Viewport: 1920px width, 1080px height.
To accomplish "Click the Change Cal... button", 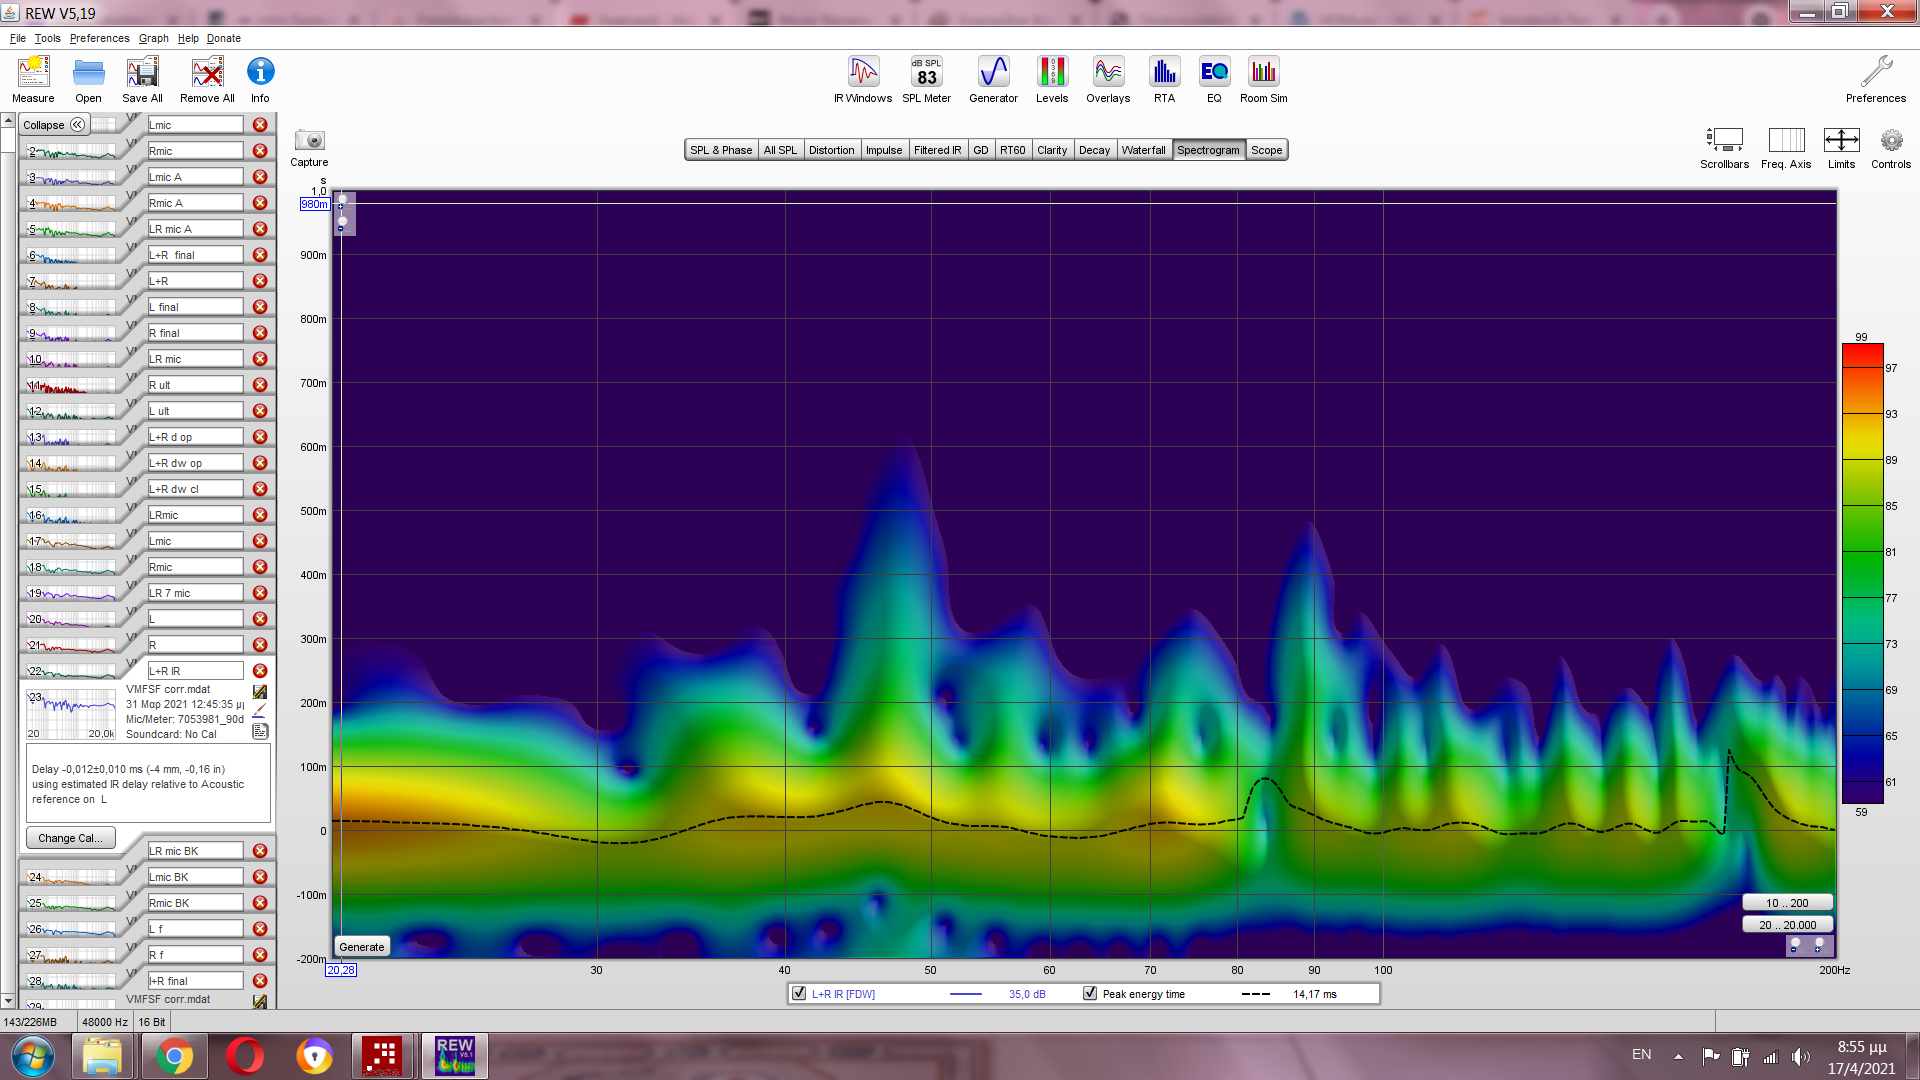I will (x=70, y=838).
